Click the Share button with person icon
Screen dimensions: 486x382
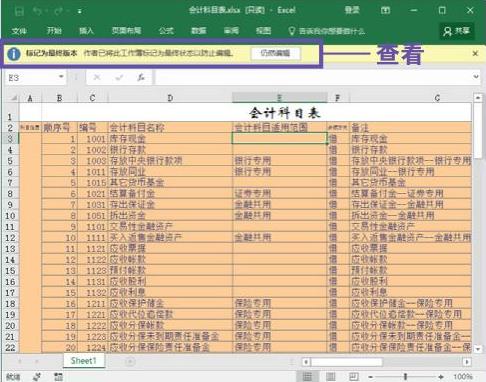pyautogui.click(x=456, y=31)
